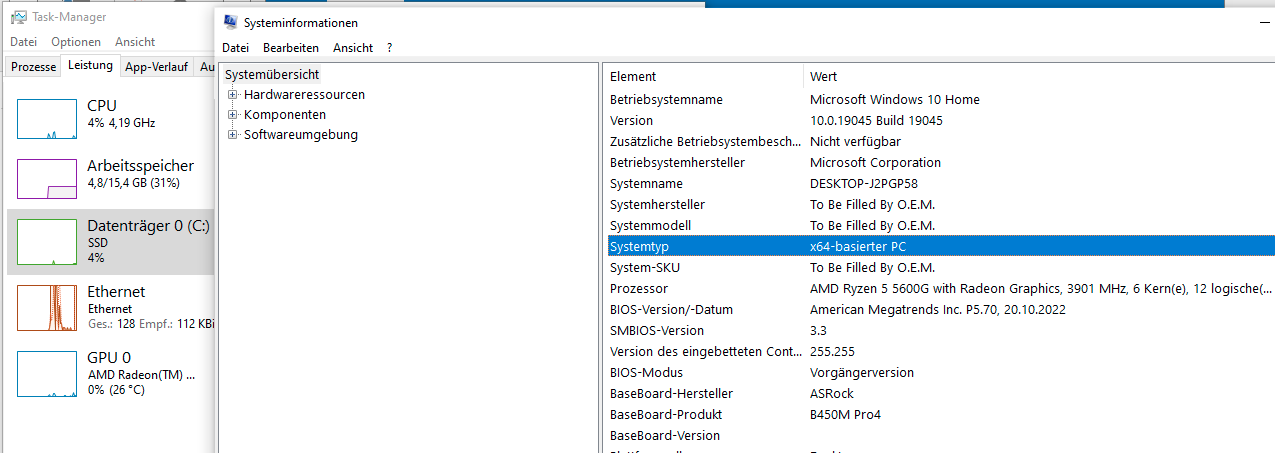Click the B450M Pro4 value
The image size is (1275, 453).
[845, 414]
